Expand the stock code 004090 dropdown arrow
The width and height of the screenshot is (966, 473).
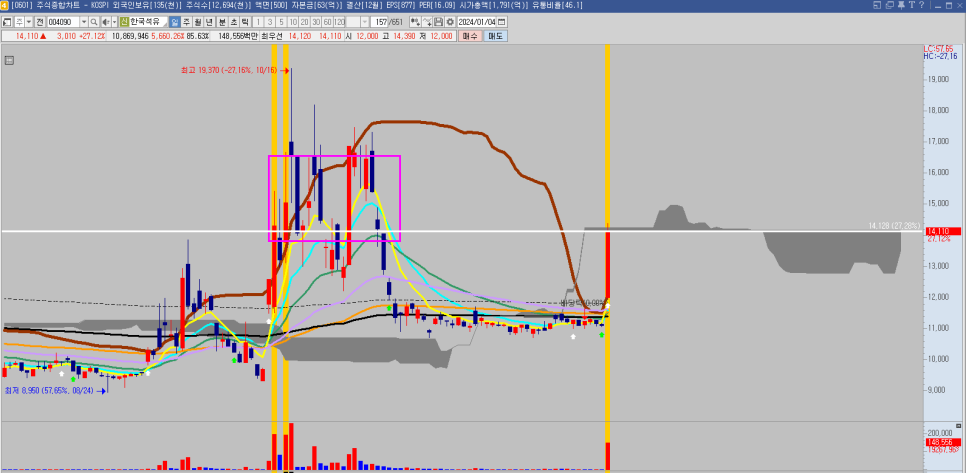[x=83, y=21]
